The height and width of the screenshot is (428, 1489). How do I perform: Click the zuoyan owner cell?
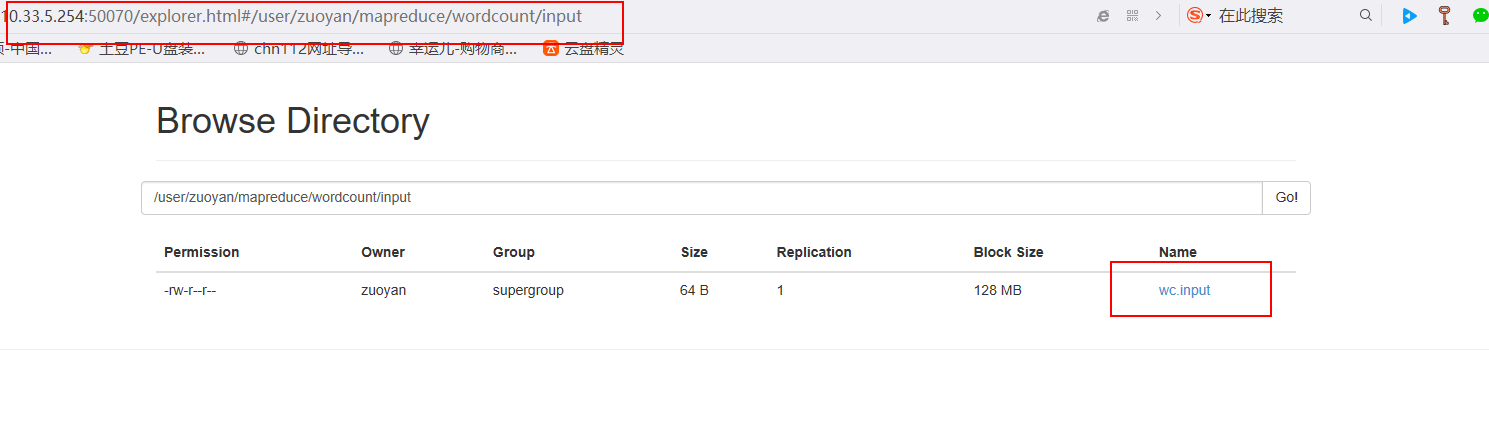[x=384, y=290]
